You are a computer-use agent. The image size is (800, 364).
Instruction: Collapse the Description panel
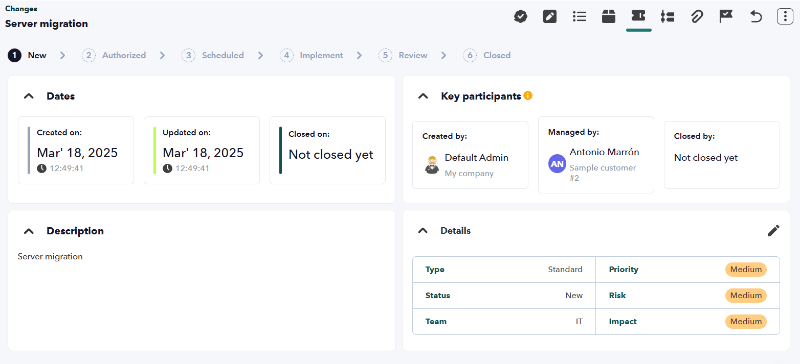pos(29,231)
